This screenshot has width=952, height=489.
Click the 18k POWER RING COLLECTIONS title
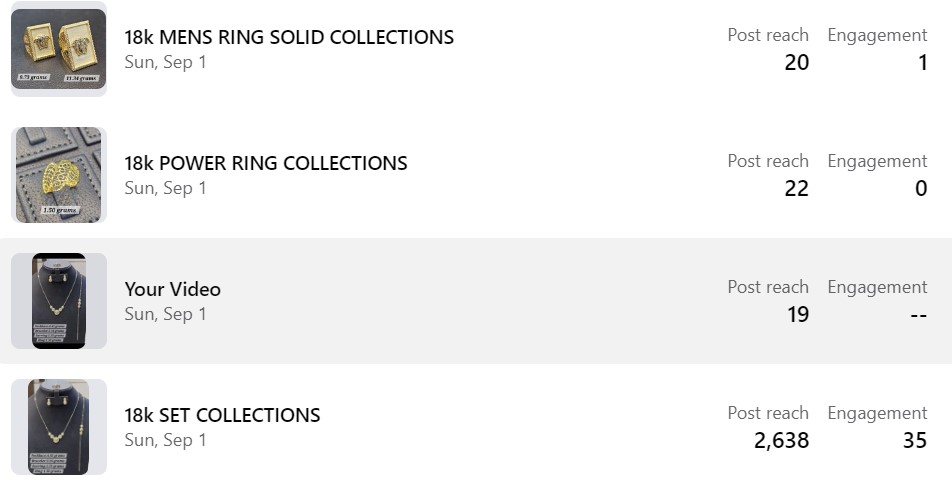pyautogui.click(x=266, y=163)
